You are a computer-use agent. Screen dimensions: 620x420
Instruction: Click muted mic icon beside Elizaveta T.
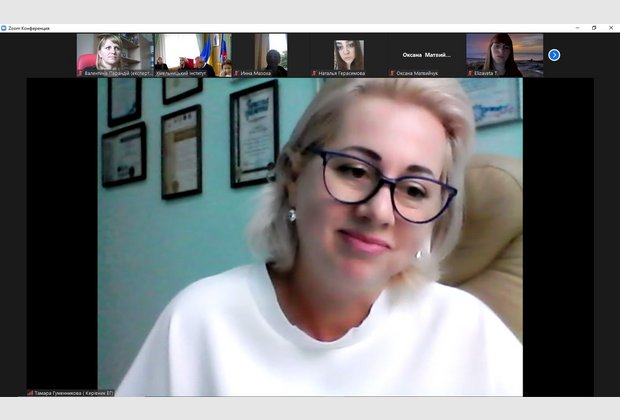click(470, 73)
